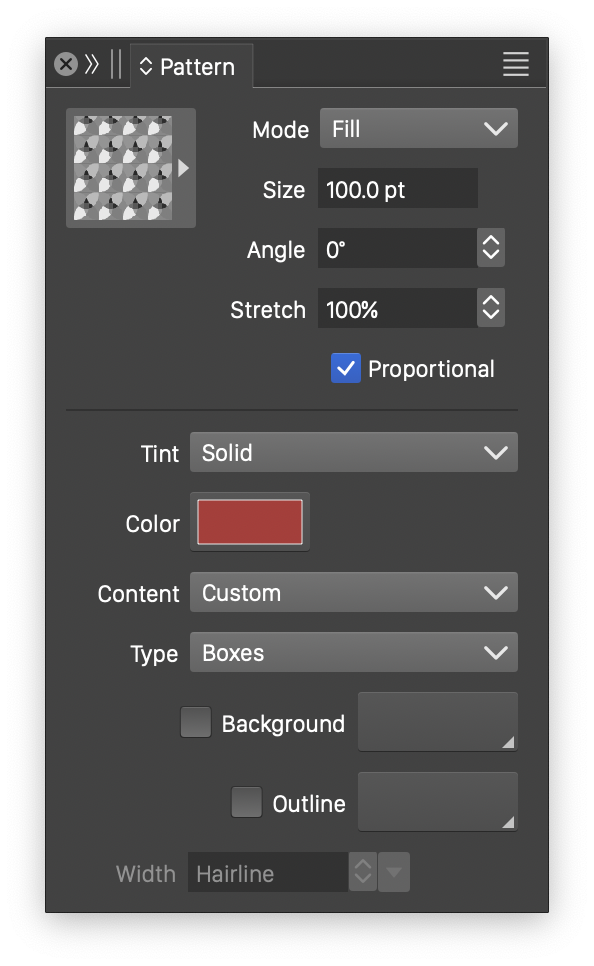This screenshot has width=594, height=966.
Task: Open the Tint dropdown set to Solid
Action: coord(354,452)
